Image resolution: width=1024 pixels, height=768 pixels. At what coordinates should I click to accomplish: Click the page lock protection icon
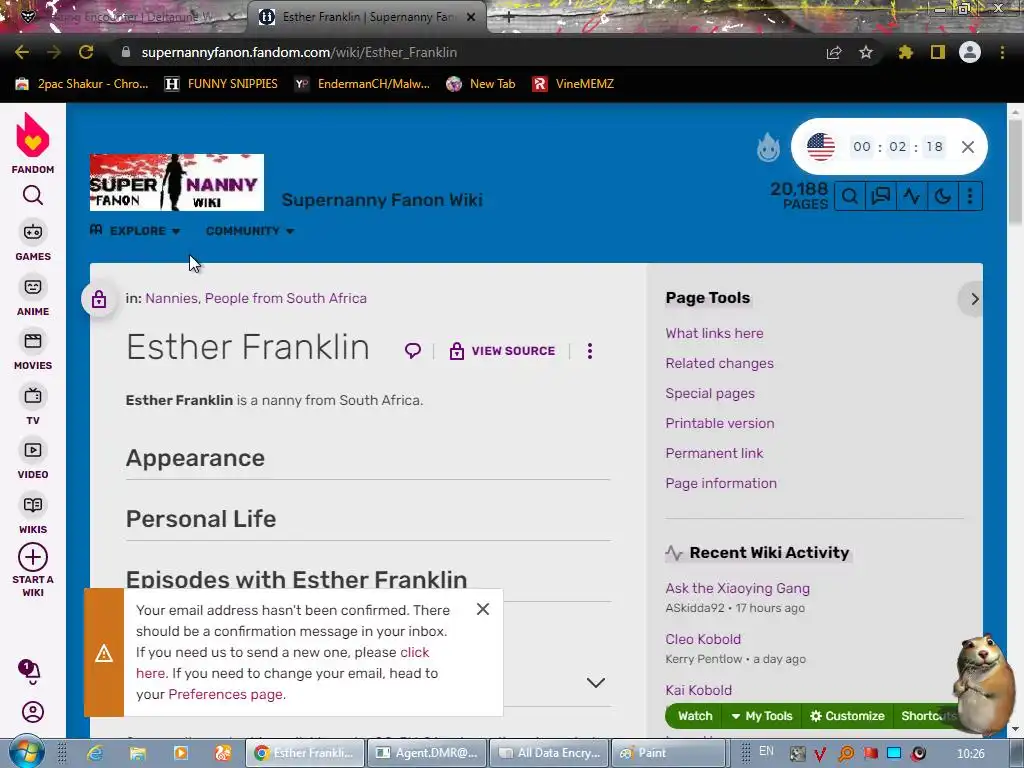tap(99, 299)
